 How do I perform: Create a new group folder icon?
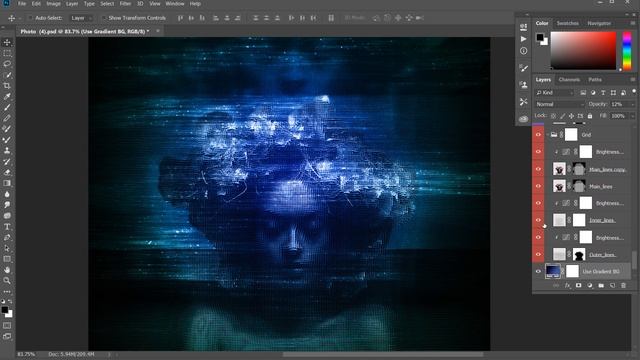601,286
